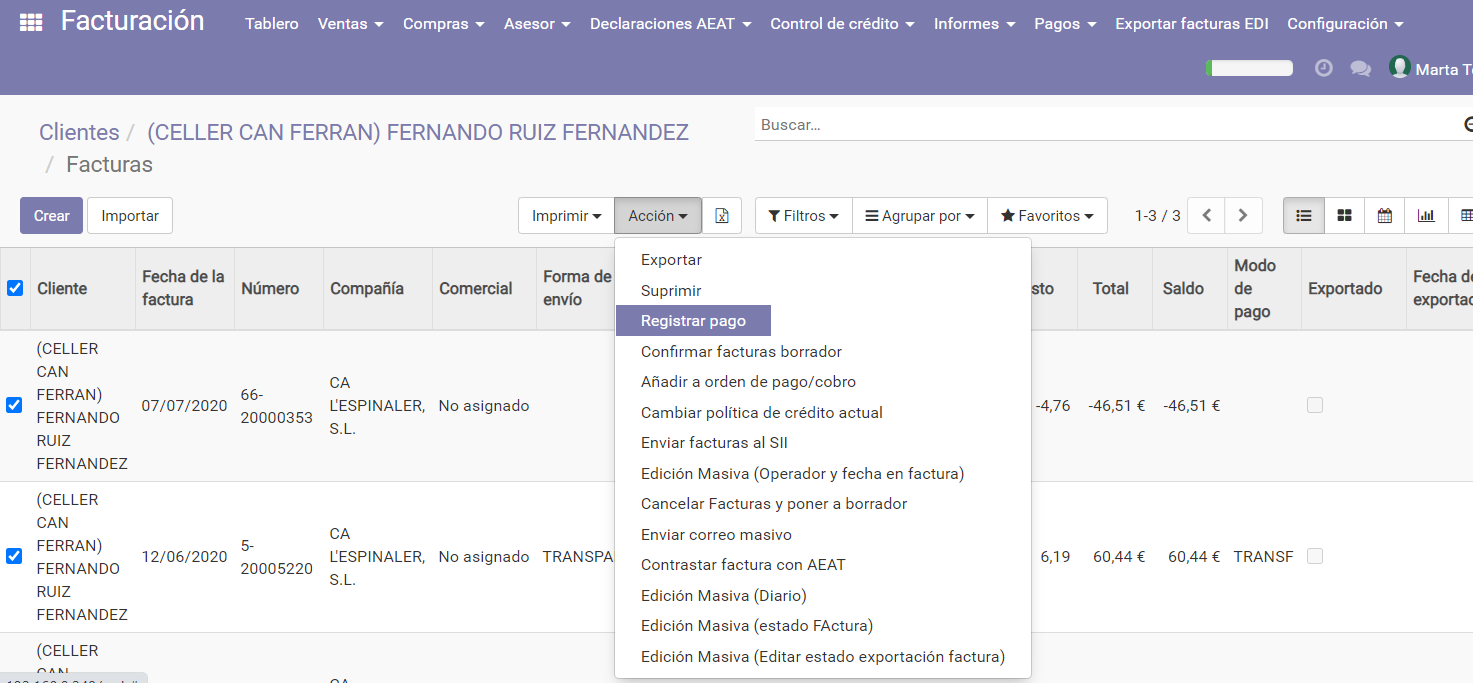Screen dimensions: 1473x683
Task: Click the Crear button
Action: (x=51, y=216)
